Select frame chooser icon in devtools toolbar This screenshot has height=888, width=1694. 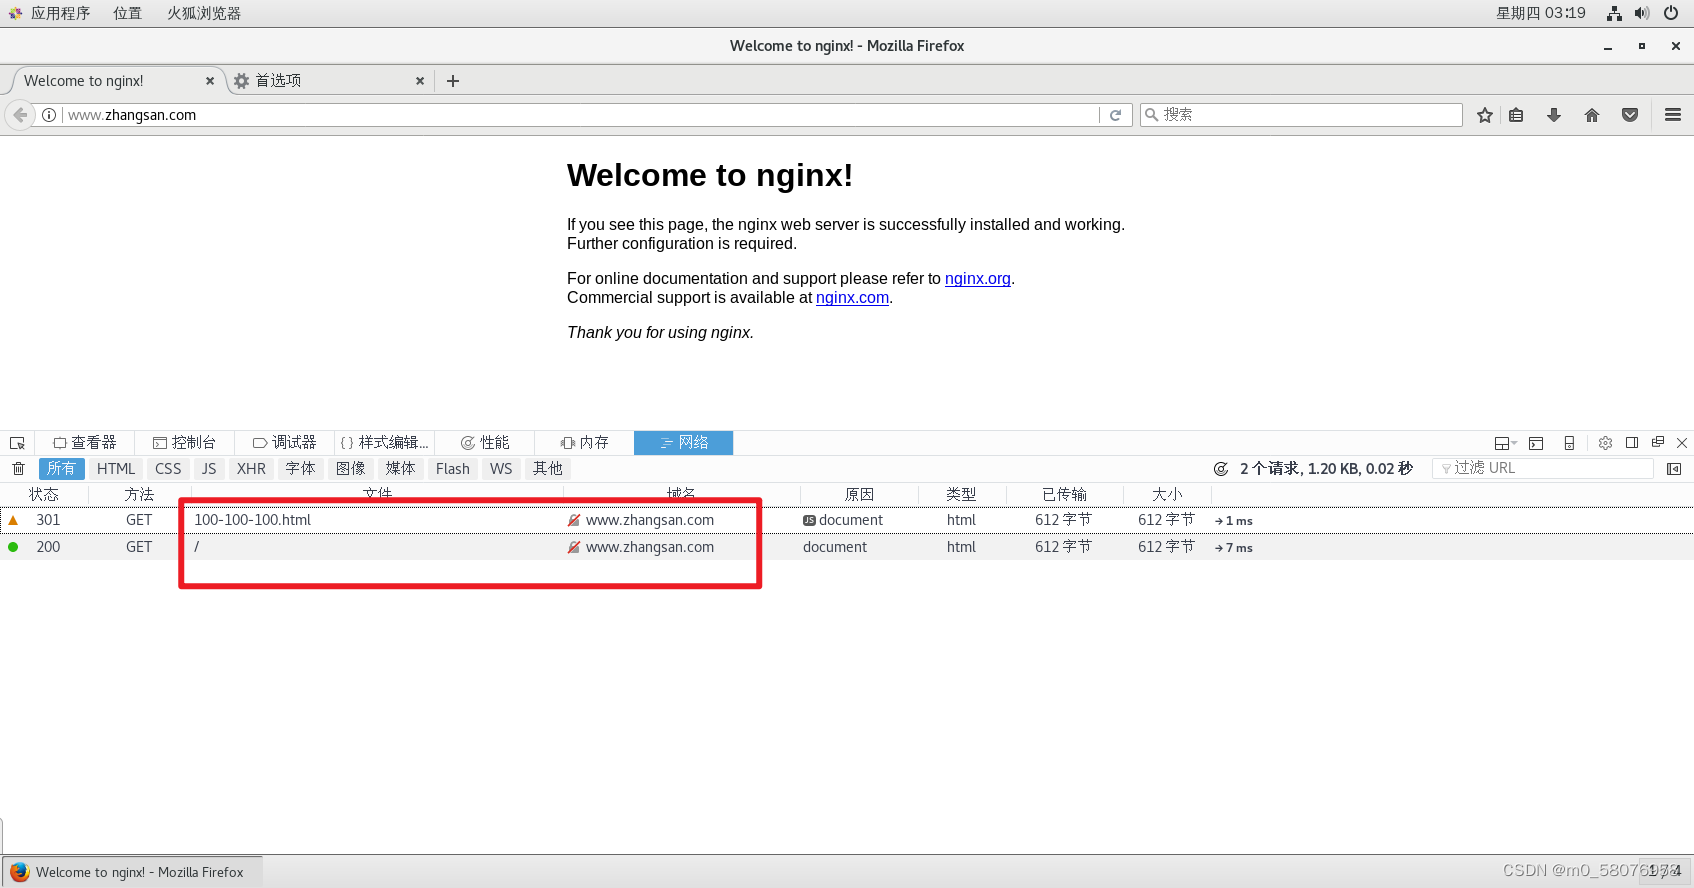coord(1505,443)
